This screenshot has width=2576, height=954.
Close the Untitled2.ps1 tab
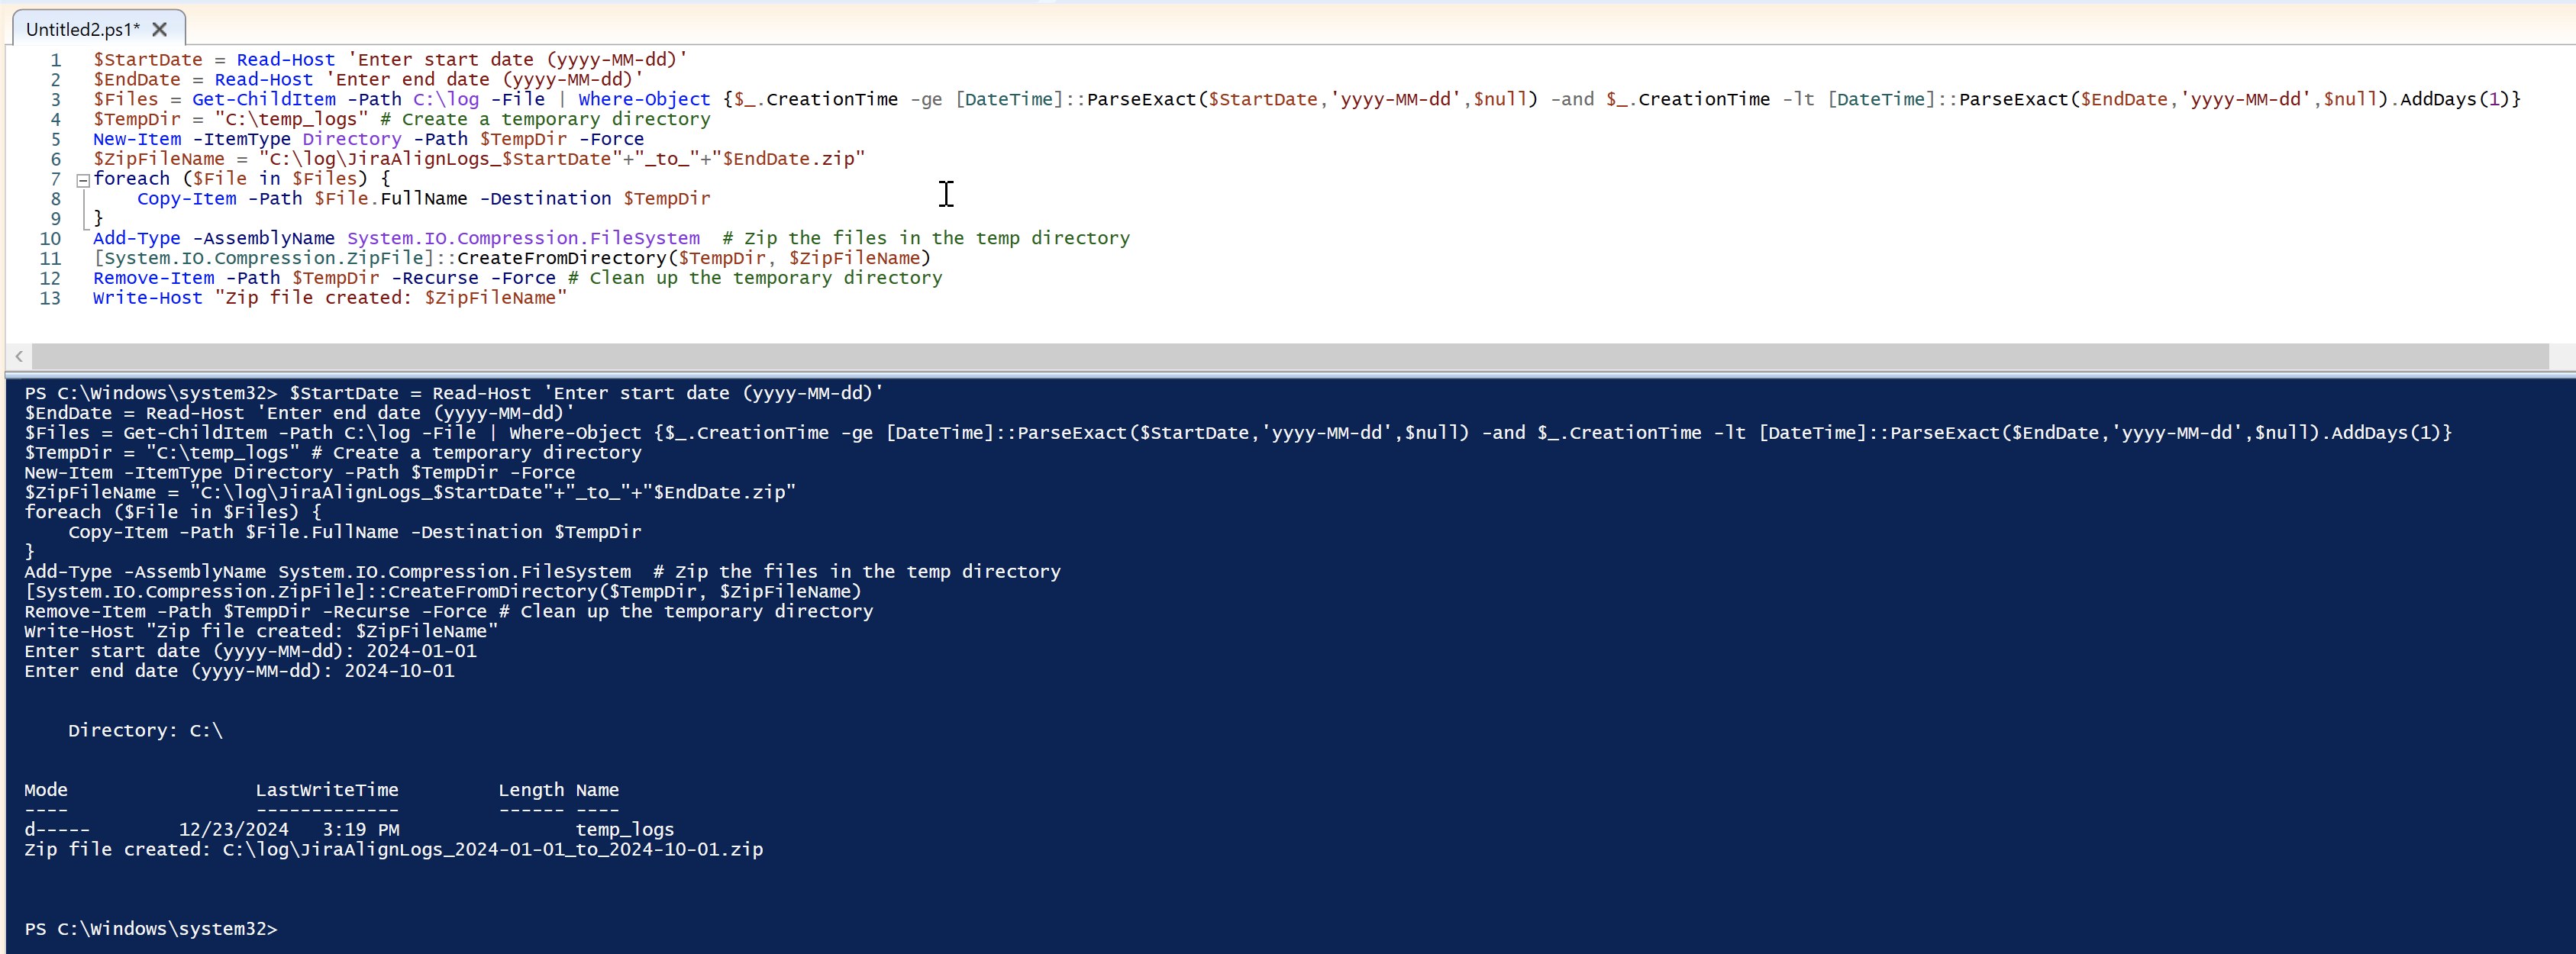coord(160,29)
